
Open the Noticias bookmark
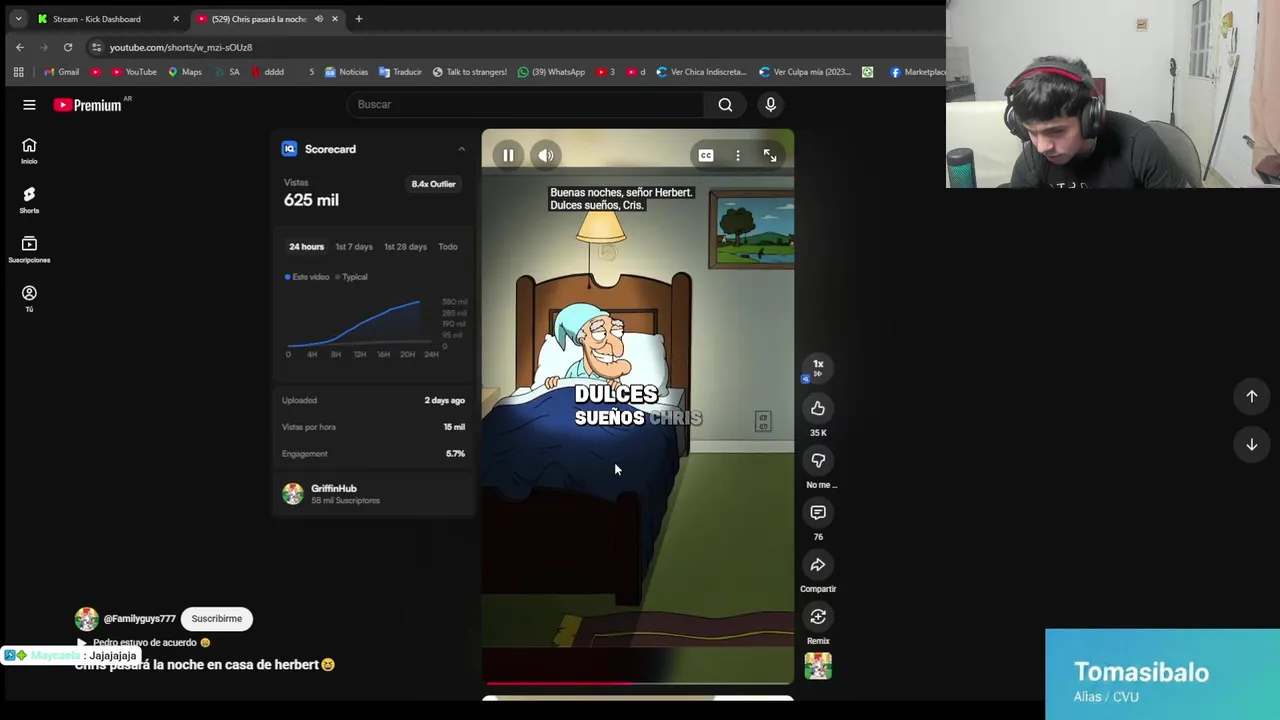click(x=346, y=72)
